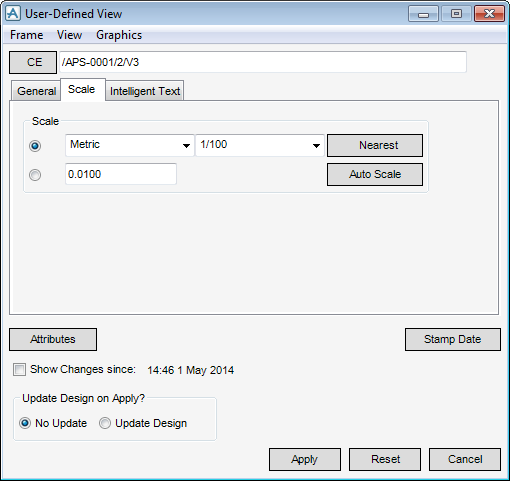Choose the No Update option
510x481 pixels.
tap(25, 423)
